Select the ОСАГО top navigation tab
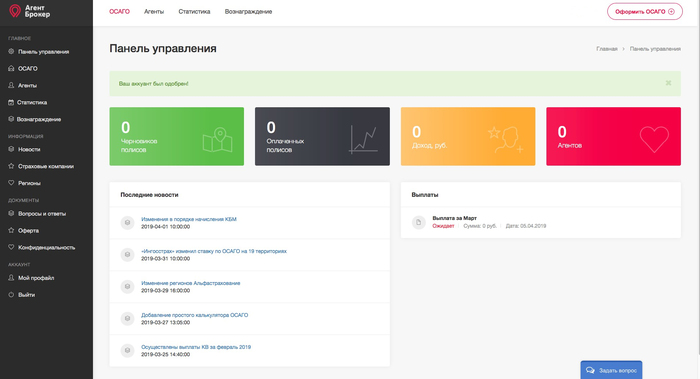700x379 pixels. click(x=119, y=12)
